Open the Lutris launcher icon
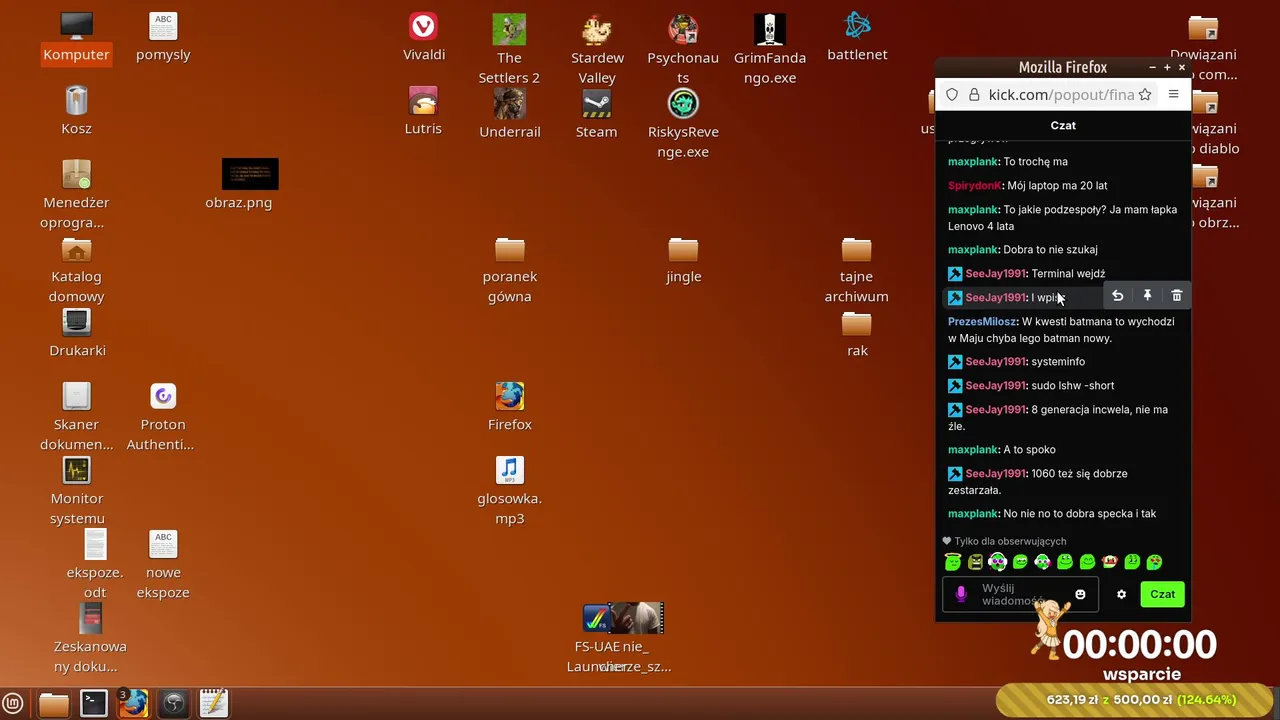The height and width of the screenshot is (720, 1280). pos(423,111)
